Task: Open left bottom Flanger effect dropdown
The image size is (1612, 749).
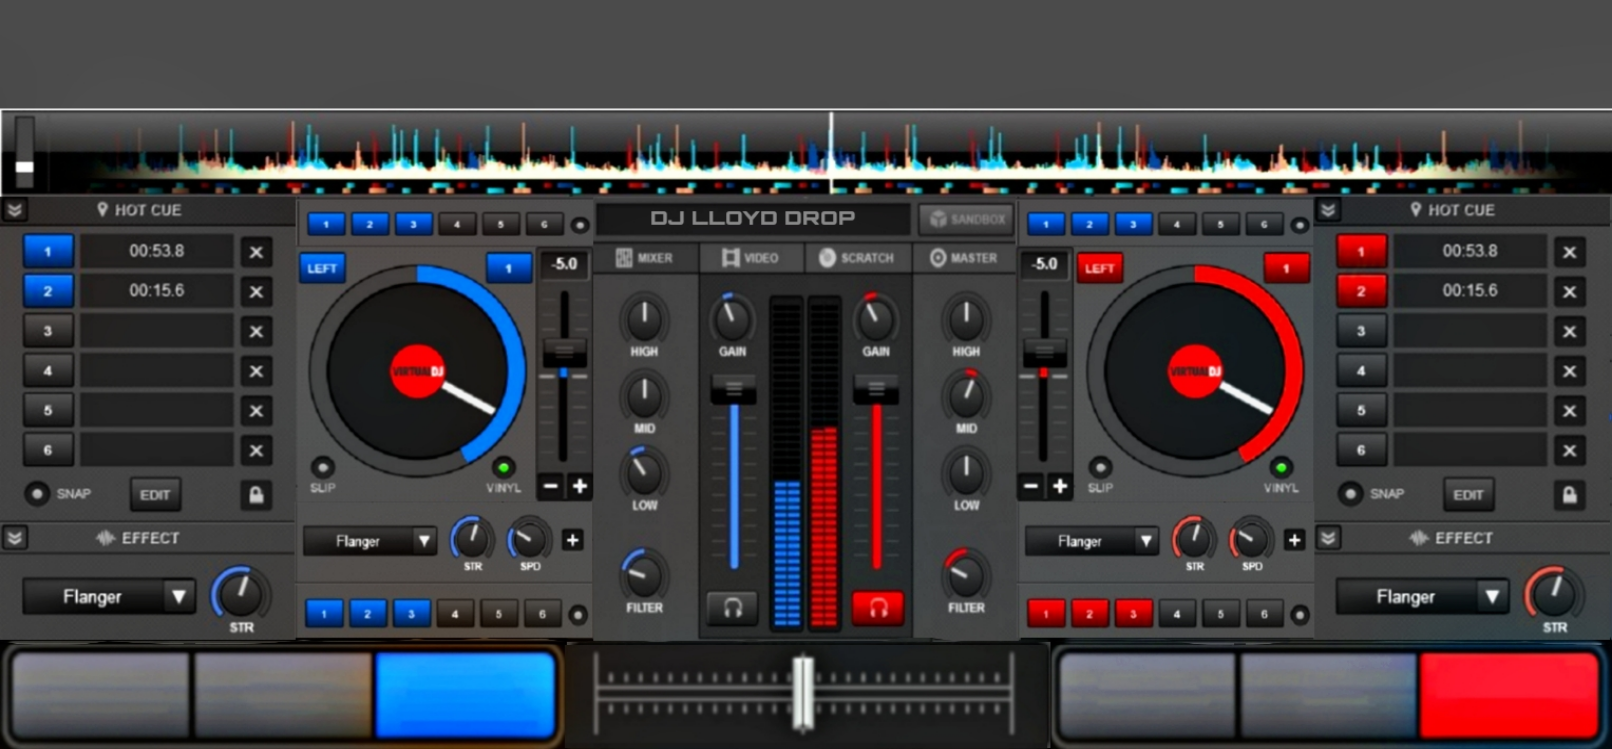Action: [108, 597]
